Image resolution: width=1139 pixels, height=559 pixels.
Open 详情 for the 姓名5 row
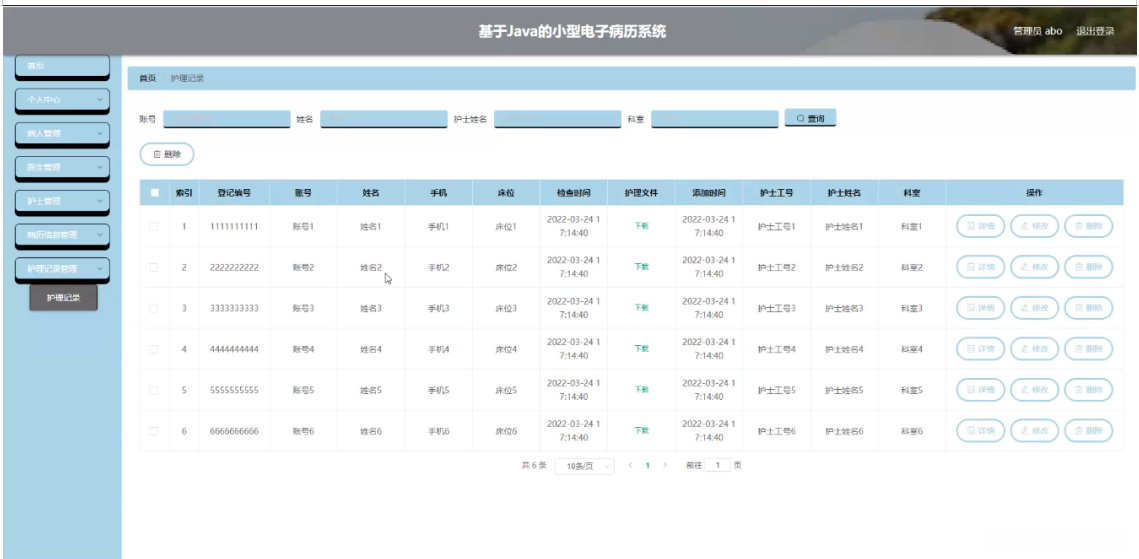(x=980, y=390)
